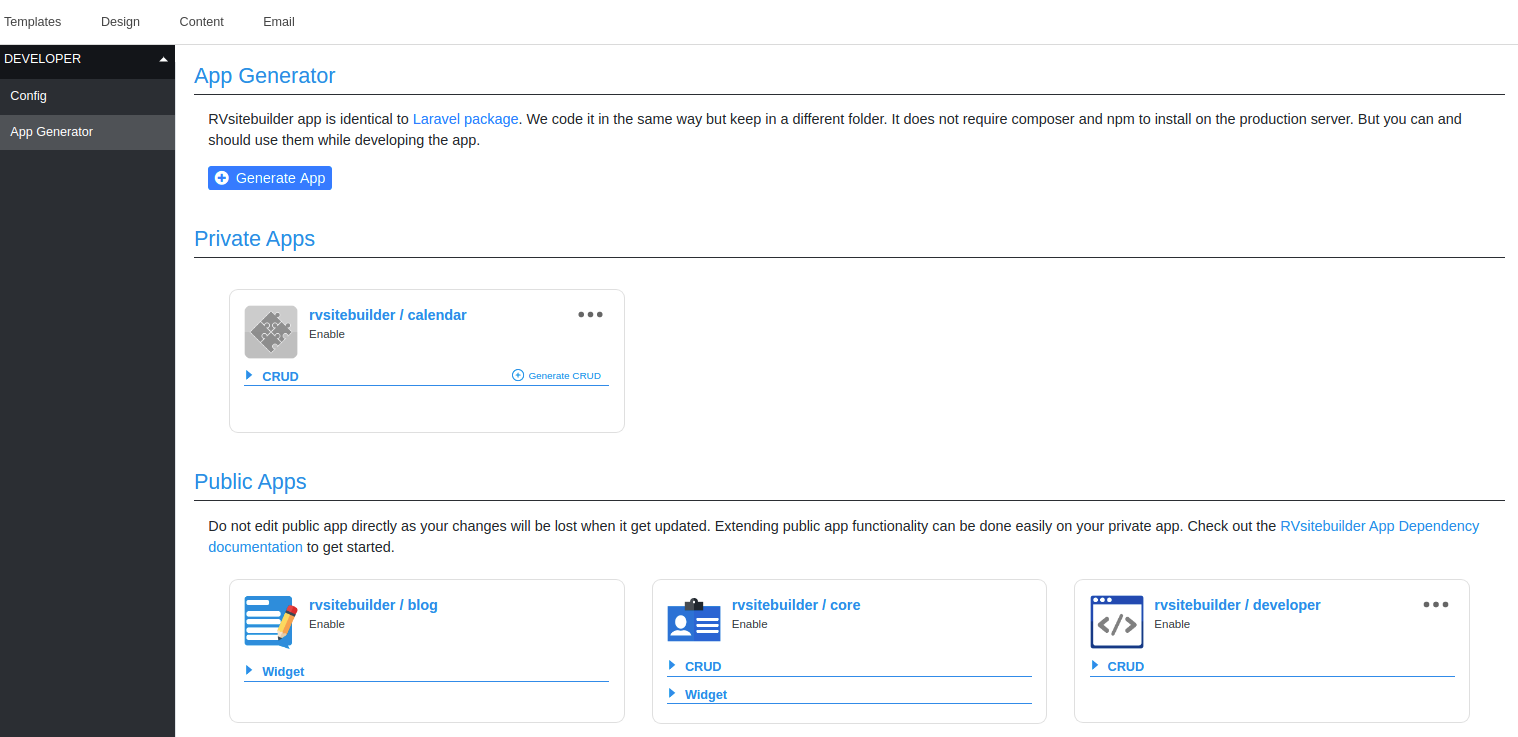Open RVsitebuilder App Dependency documentation link
This screenshot has height=737, width=1518.
click(1378, 526)
